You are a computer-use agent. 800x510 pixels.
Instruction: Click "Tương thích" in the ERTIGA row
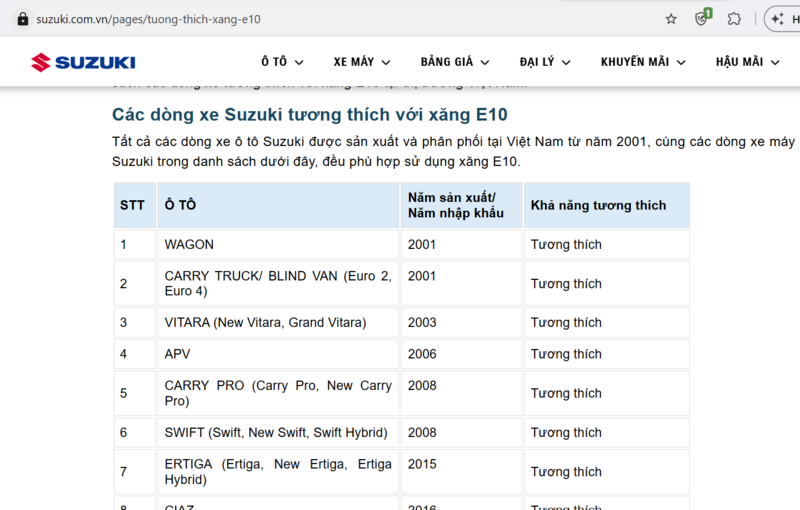tap(566, 472)
